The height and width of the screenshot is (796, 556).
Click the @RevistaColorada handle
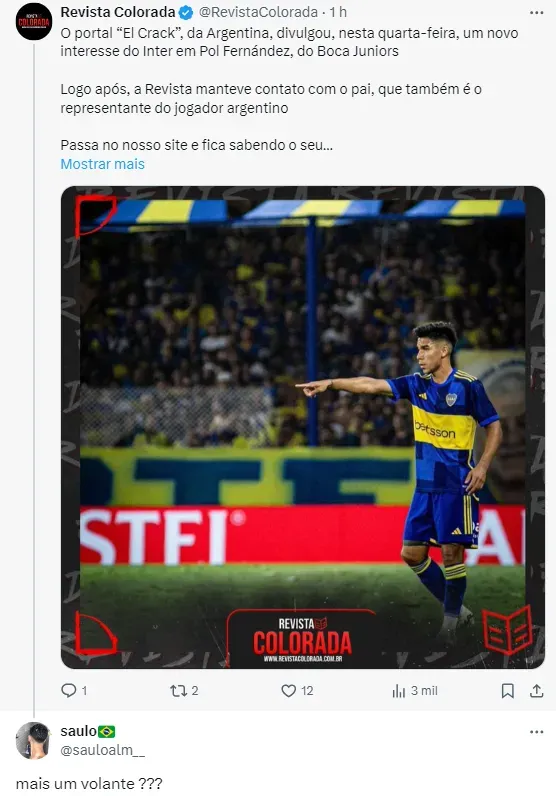[x=260, y=12]
